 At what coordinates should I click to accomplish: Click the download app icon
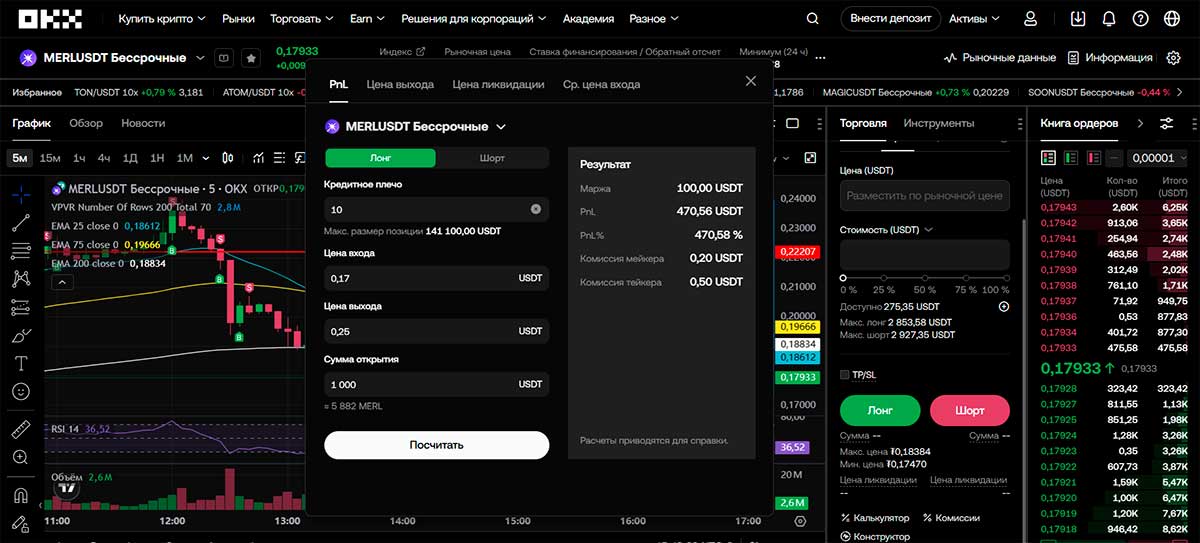point(1078,18)
